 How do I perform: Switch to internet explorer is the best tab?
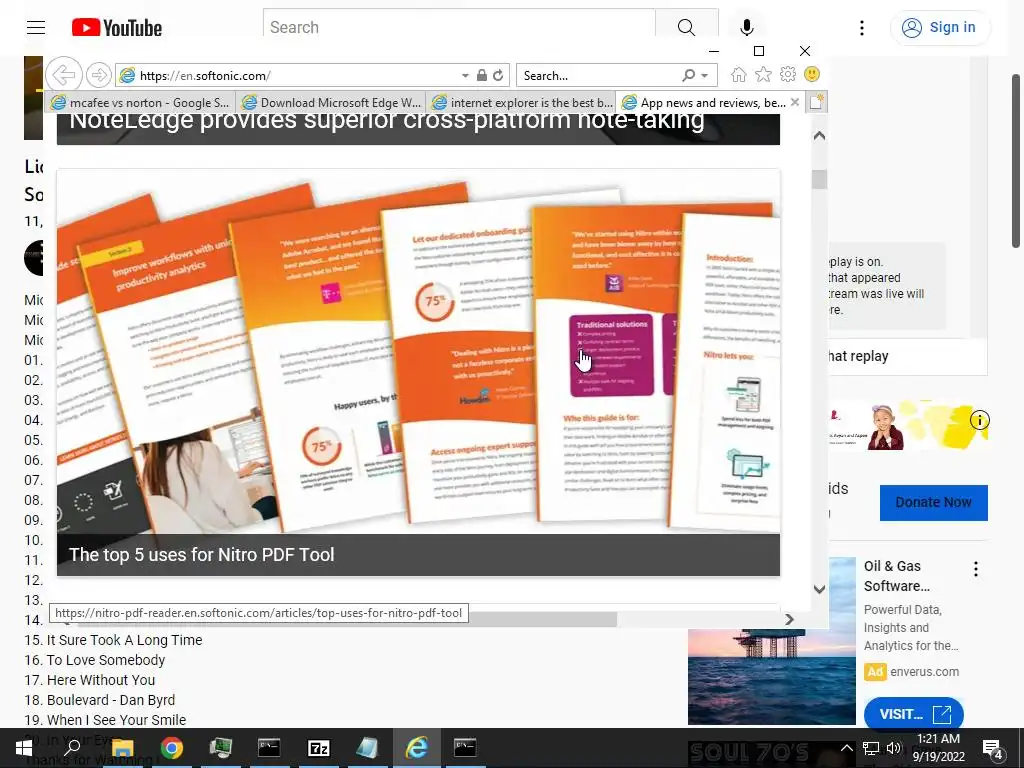click(521, 103)
